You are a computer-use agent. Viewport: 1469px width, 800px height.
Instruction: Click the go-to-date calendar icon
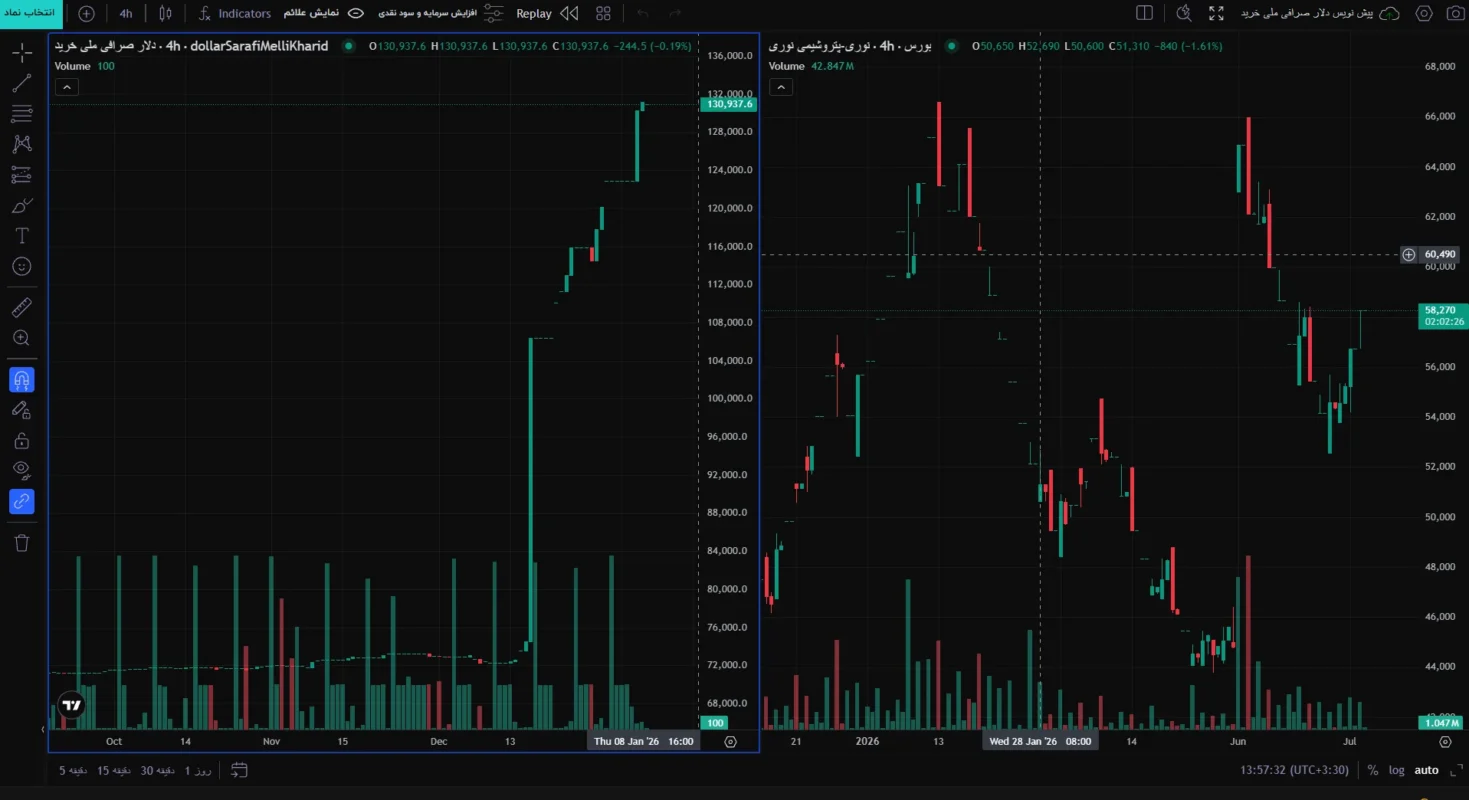(x=239, y=770)
